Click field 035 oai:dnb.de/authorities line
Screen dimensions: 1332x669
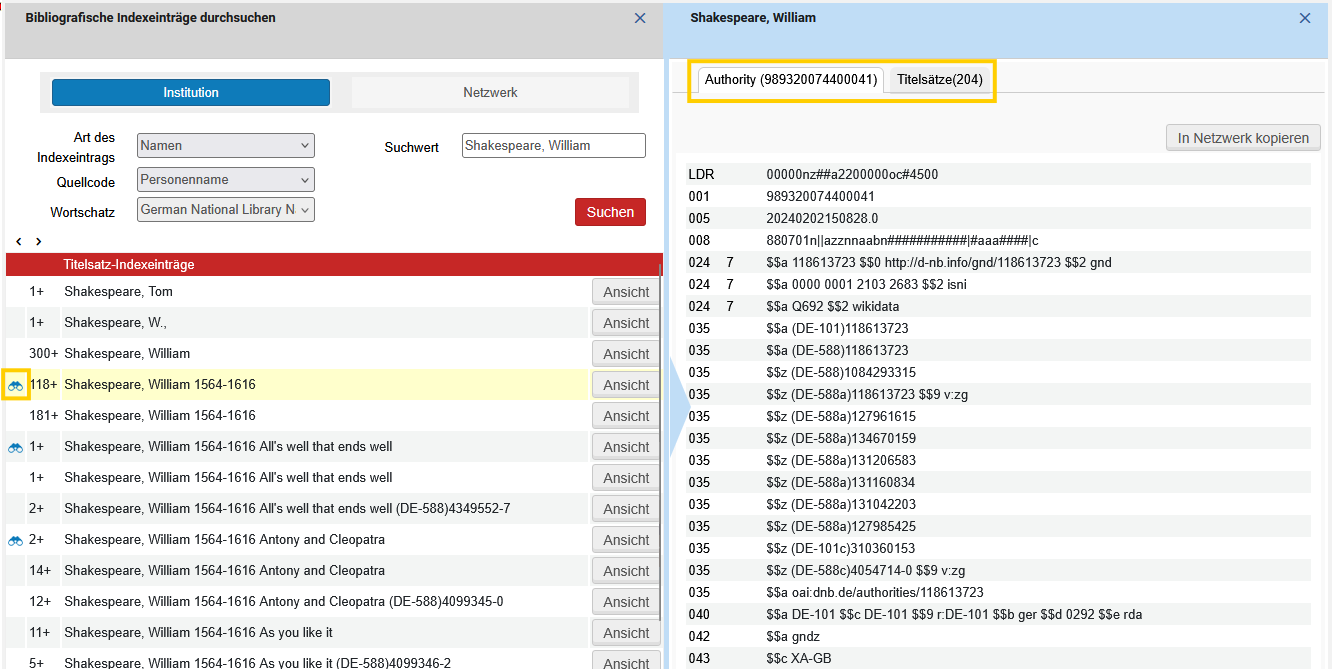click(875, 593)
